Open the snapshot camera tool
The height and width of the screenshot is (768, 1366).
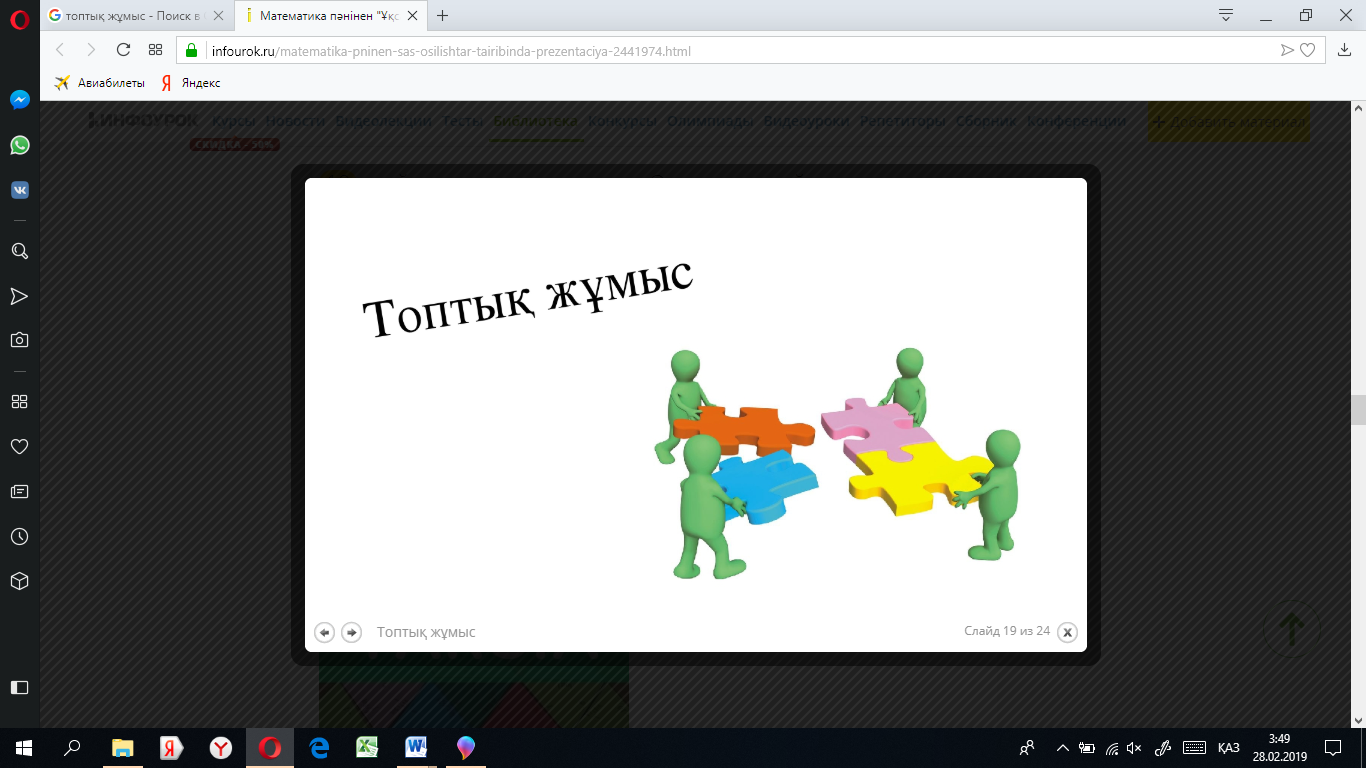tap(19, 340)
